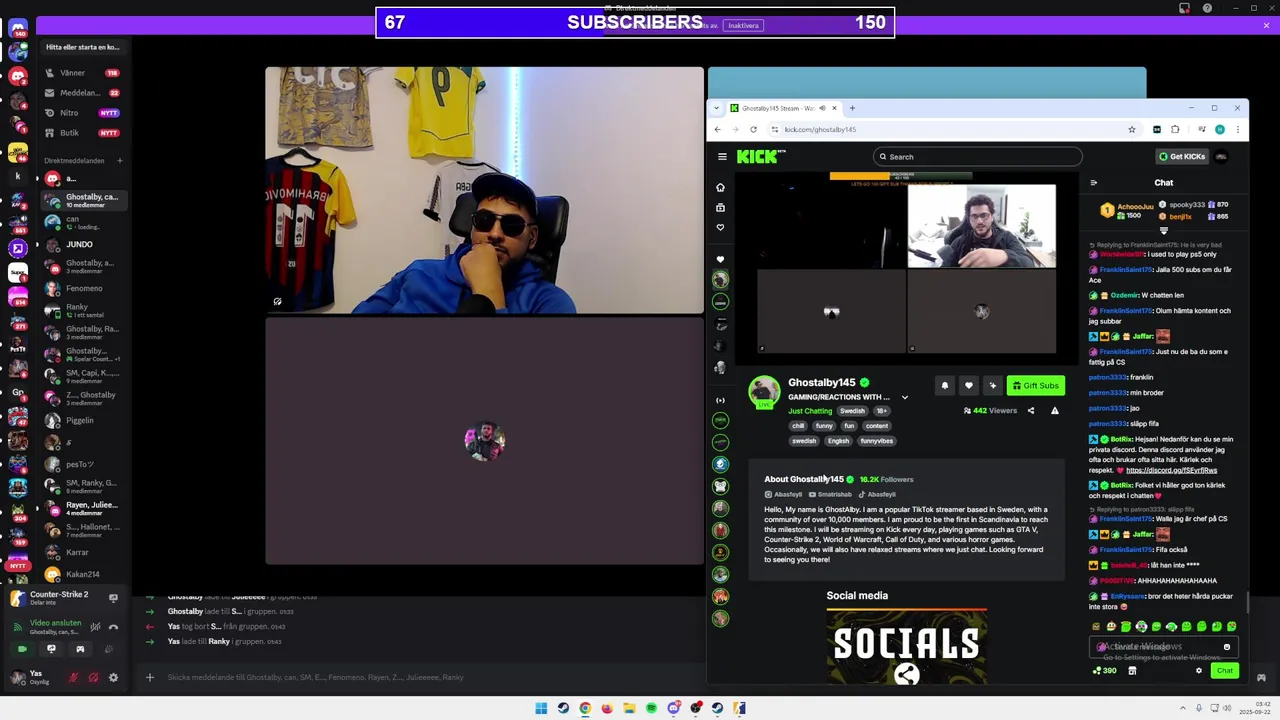Open Chrome extensions puzzle icon
Image resolution: width=1280 pixels, height=720 pixels.
tap(1175, 129)
